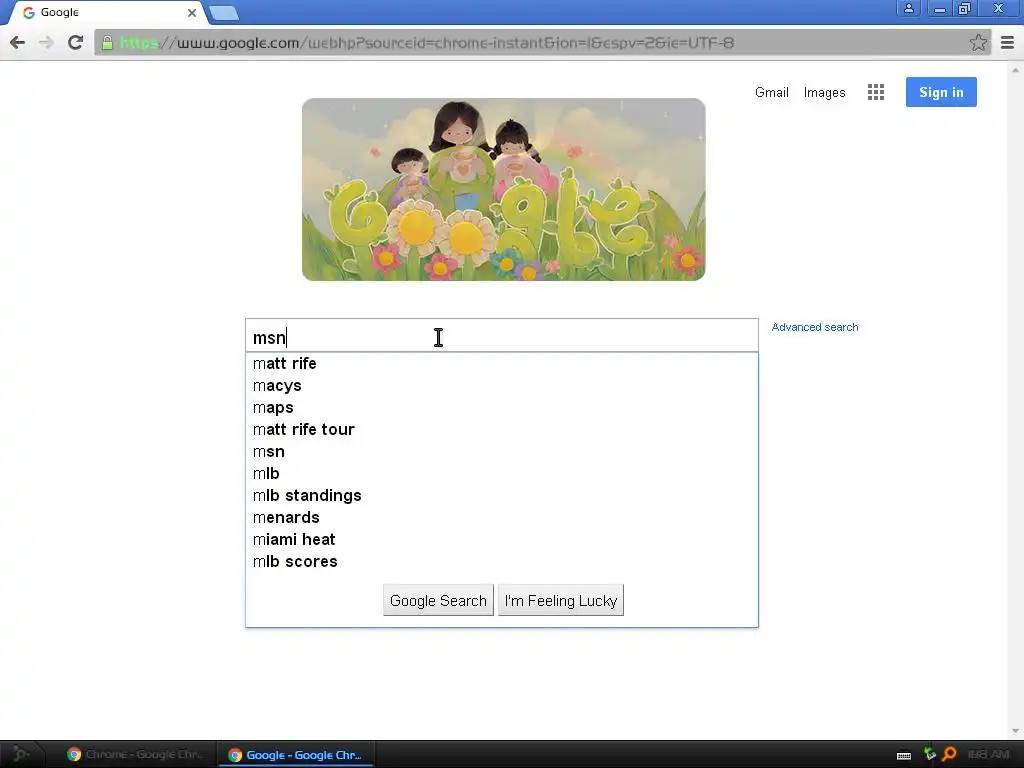1024x768 pixels.
Task: Choose the "matt rife tour" suggestion
Action: click(502, 429)
